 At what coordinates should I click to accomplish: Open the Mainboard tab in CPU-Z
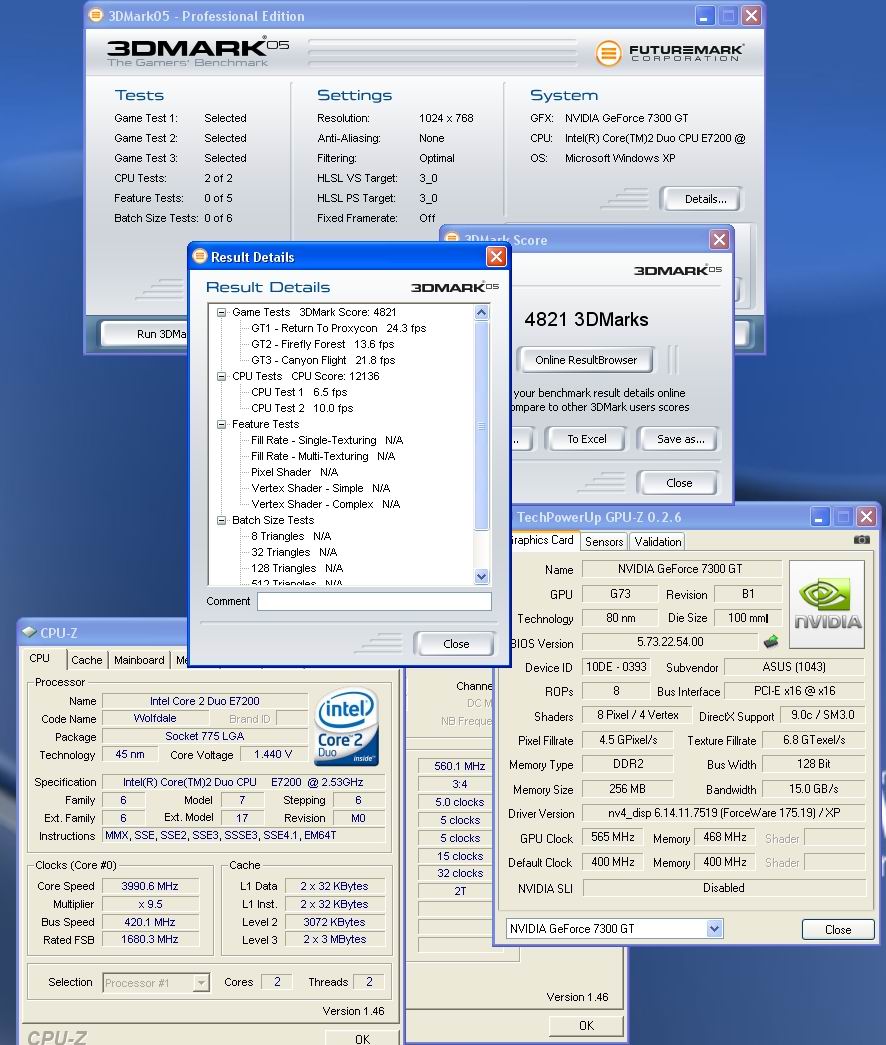tap(139, 660)
